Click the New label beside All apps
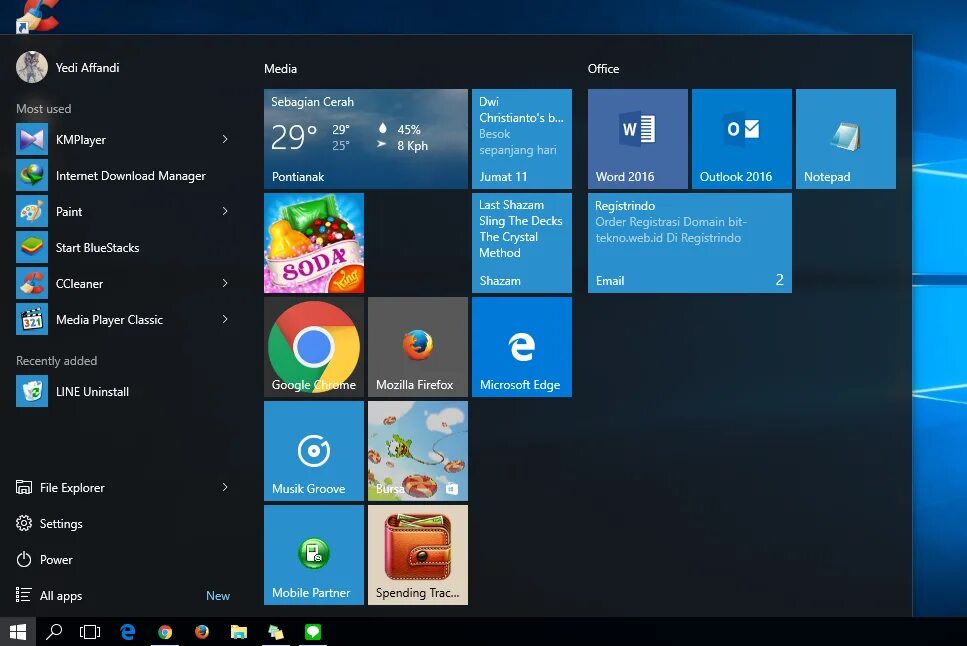The image size is (967, 646). 218,596
